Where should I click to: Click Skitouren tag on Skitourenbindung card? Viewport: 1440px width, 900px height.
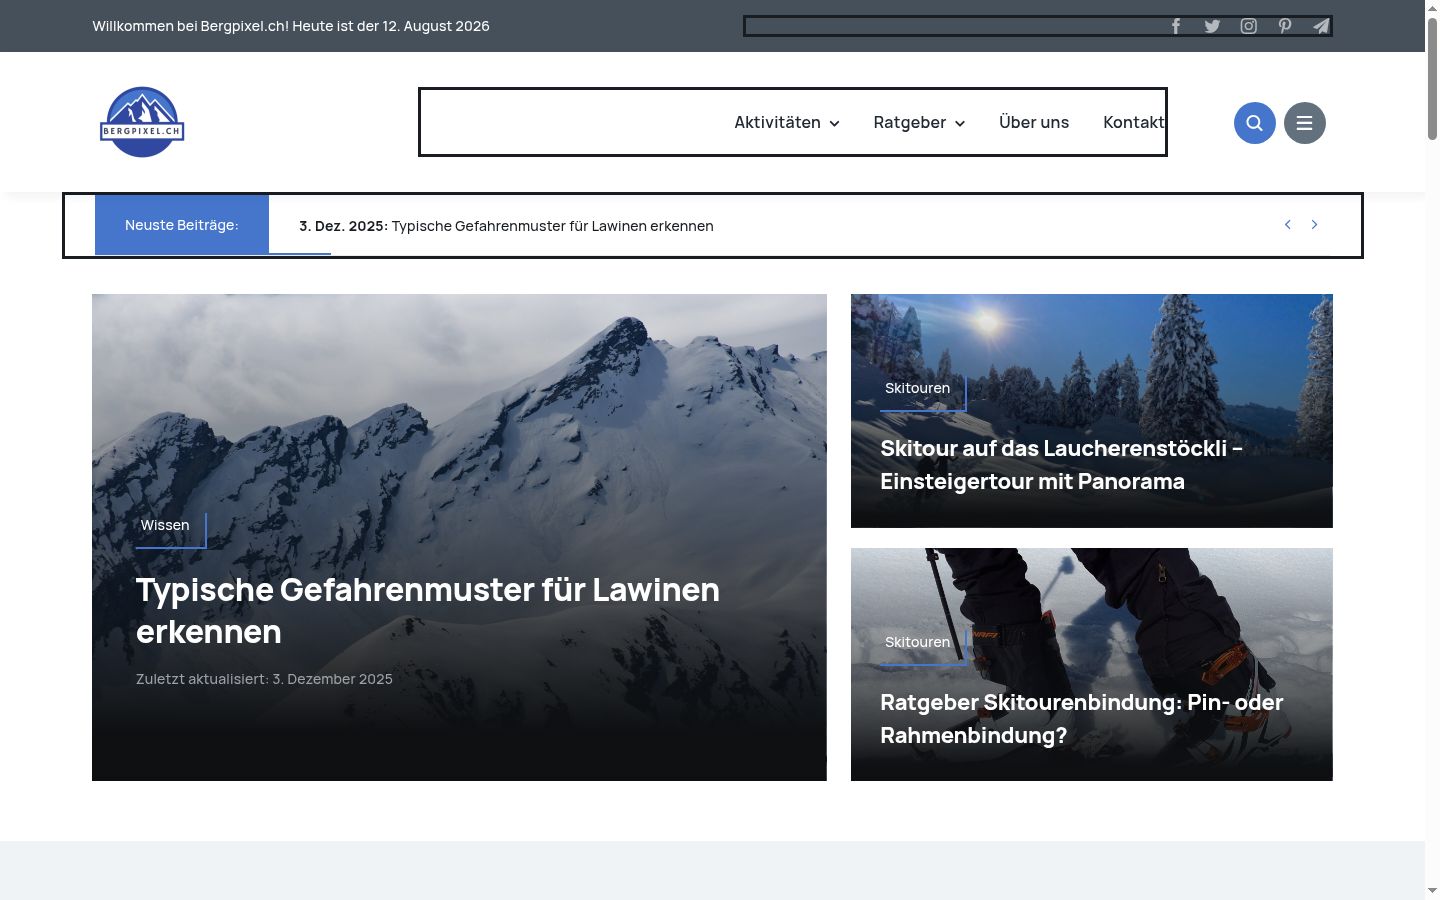[x=918, y=642]
